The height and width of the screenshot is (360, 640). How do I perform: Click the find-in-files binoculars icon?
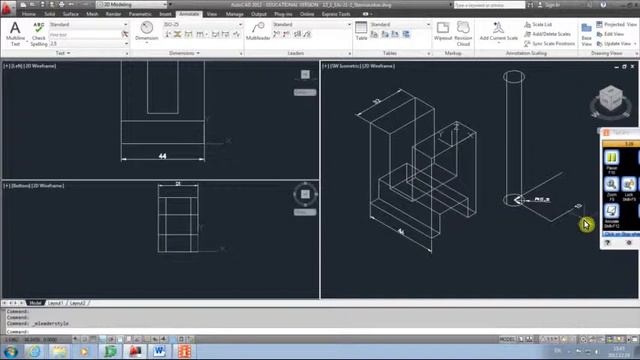[x=530, y=5]
